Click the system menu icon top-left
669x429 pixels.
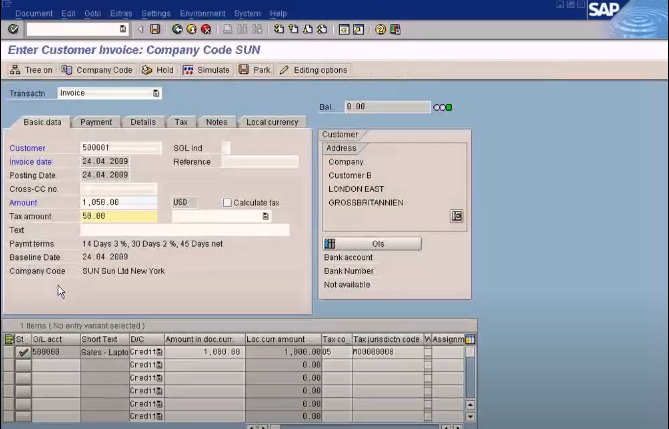[6, 4]
